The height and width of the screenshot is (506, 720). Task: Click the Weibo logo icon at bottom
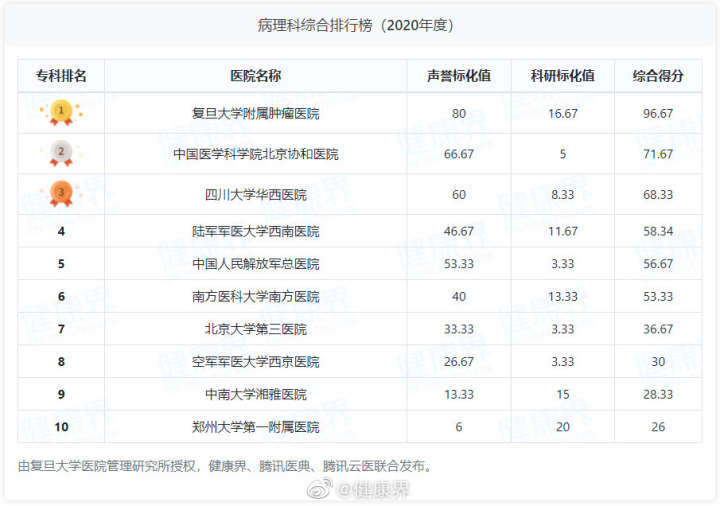tap(320, 489)
